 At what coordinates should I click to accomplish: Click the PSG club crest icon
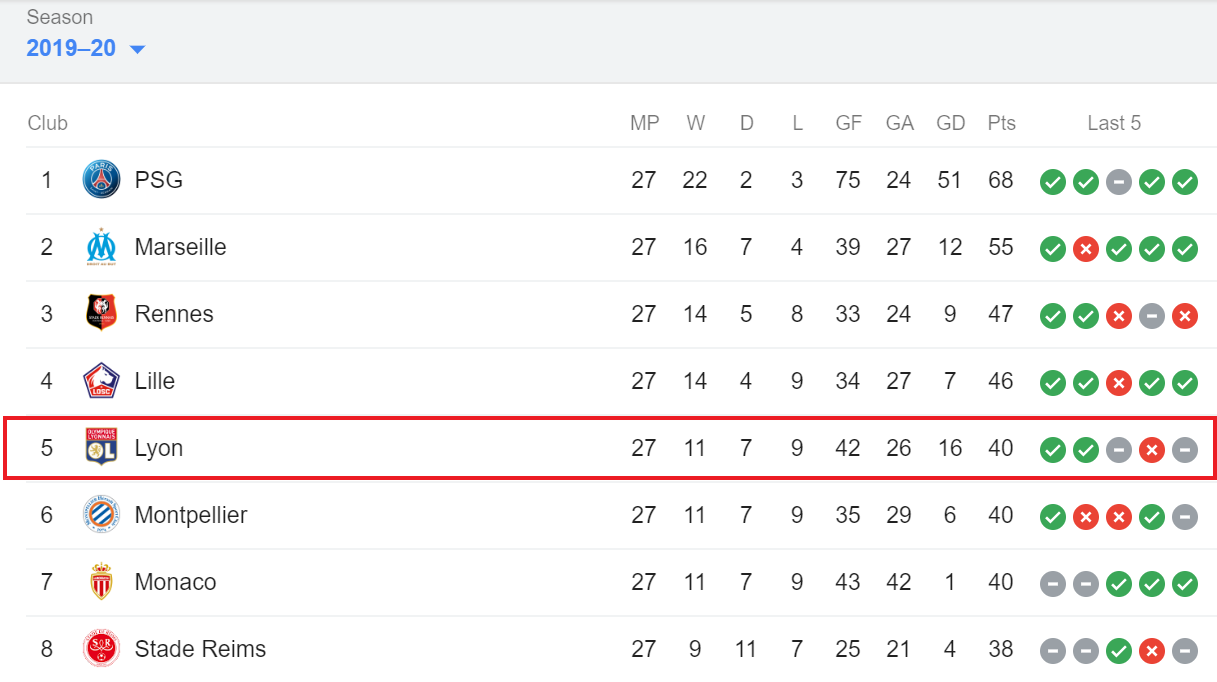[101, 180]
